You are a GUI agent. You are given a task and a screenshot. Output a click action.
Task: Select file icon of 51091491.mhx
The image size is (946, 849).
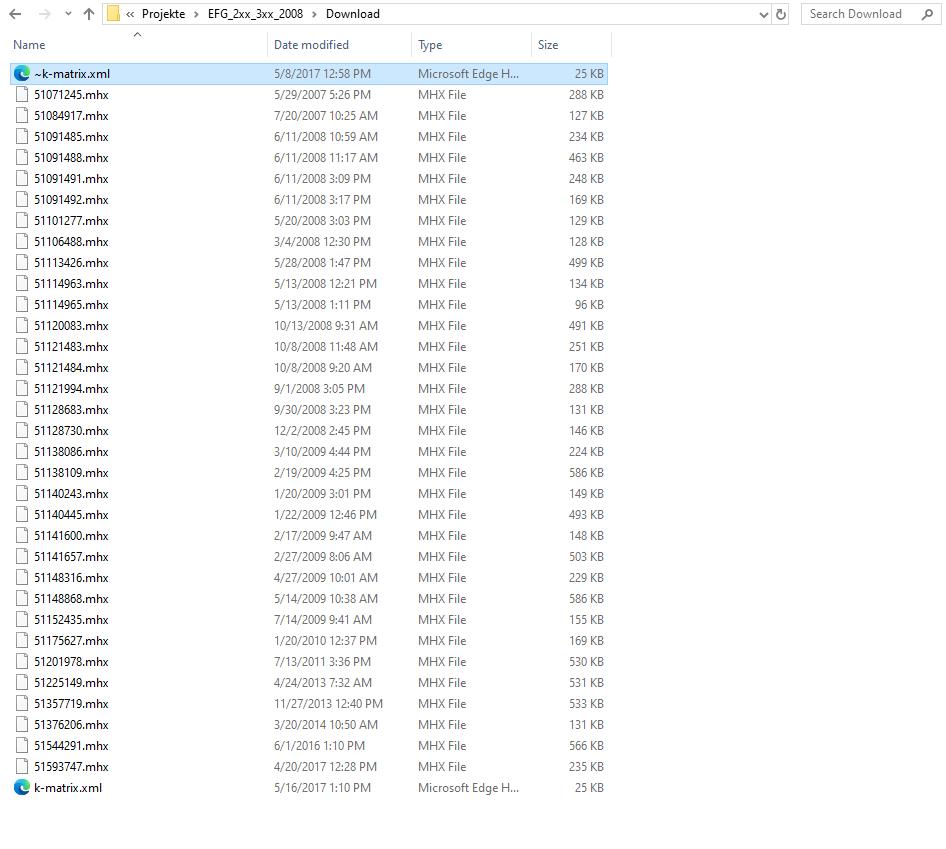22,179
